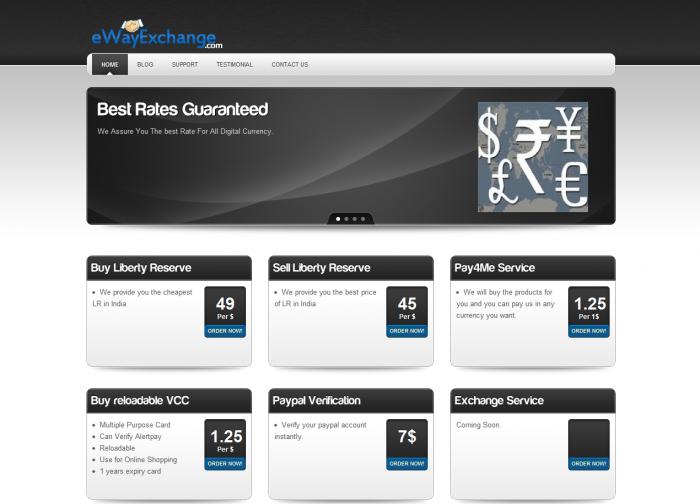Click '1 years expiry card' bullet
The width and height of the screenshot is (700, 504).
(130, 471)
